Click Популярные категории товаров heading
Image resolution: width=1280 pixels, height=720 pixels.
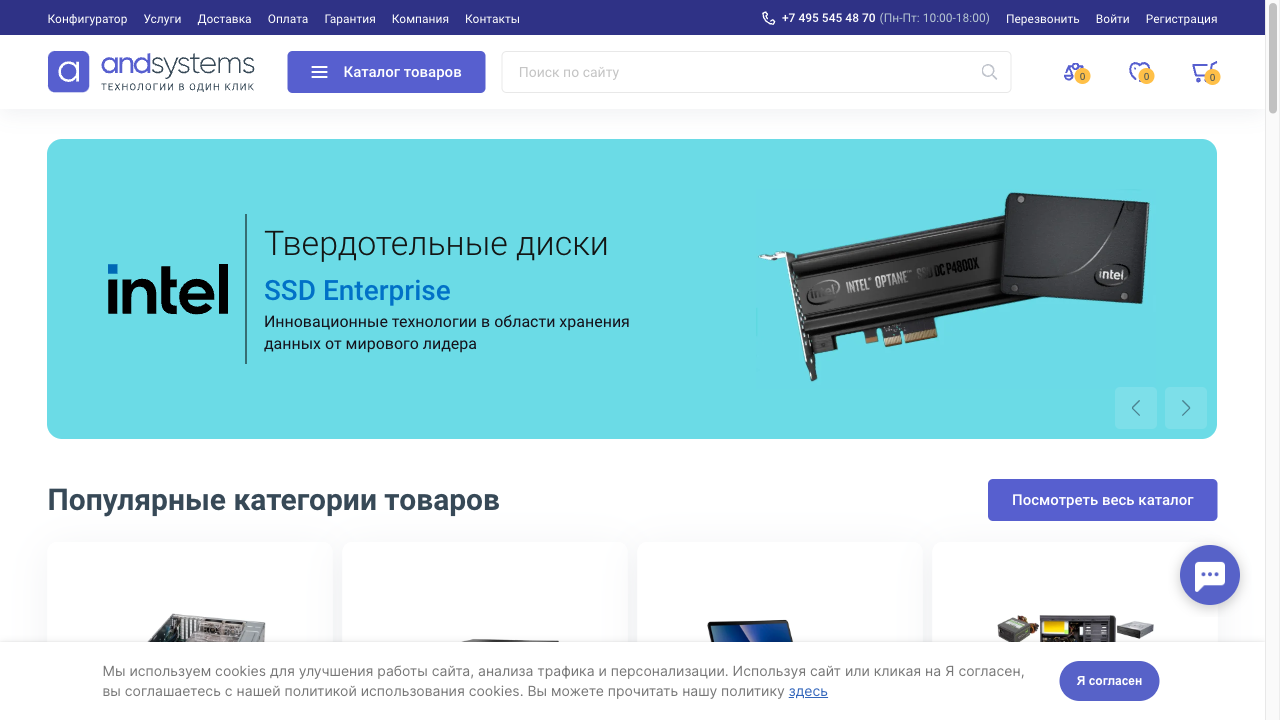point(274,500)
